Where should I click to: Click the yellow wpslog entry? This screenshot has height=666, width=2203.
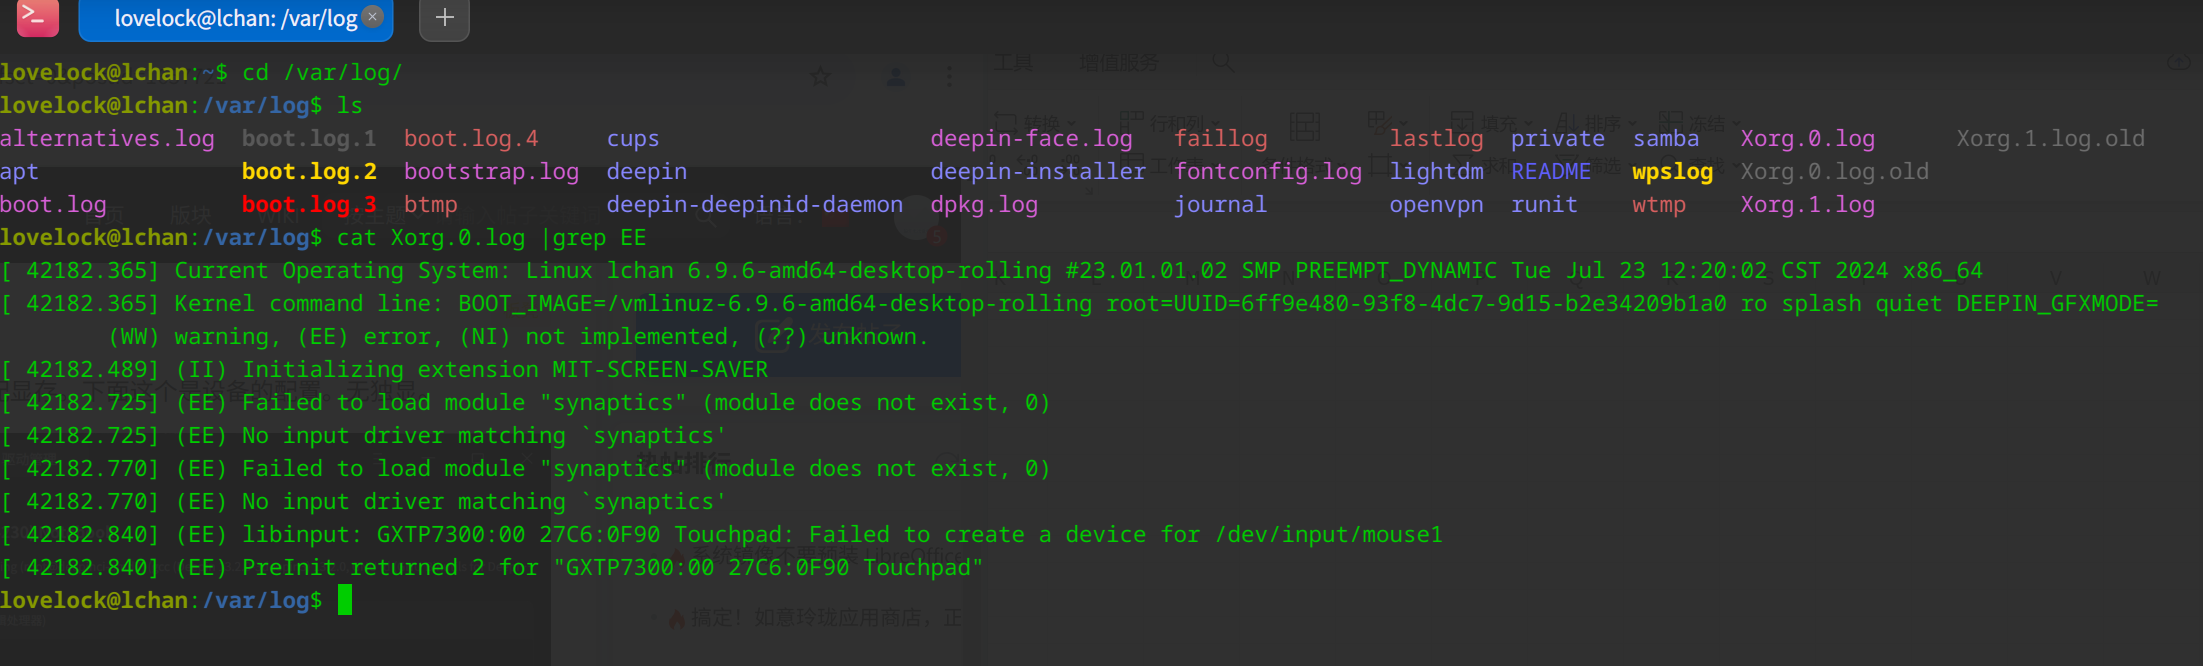(1672, 172)
